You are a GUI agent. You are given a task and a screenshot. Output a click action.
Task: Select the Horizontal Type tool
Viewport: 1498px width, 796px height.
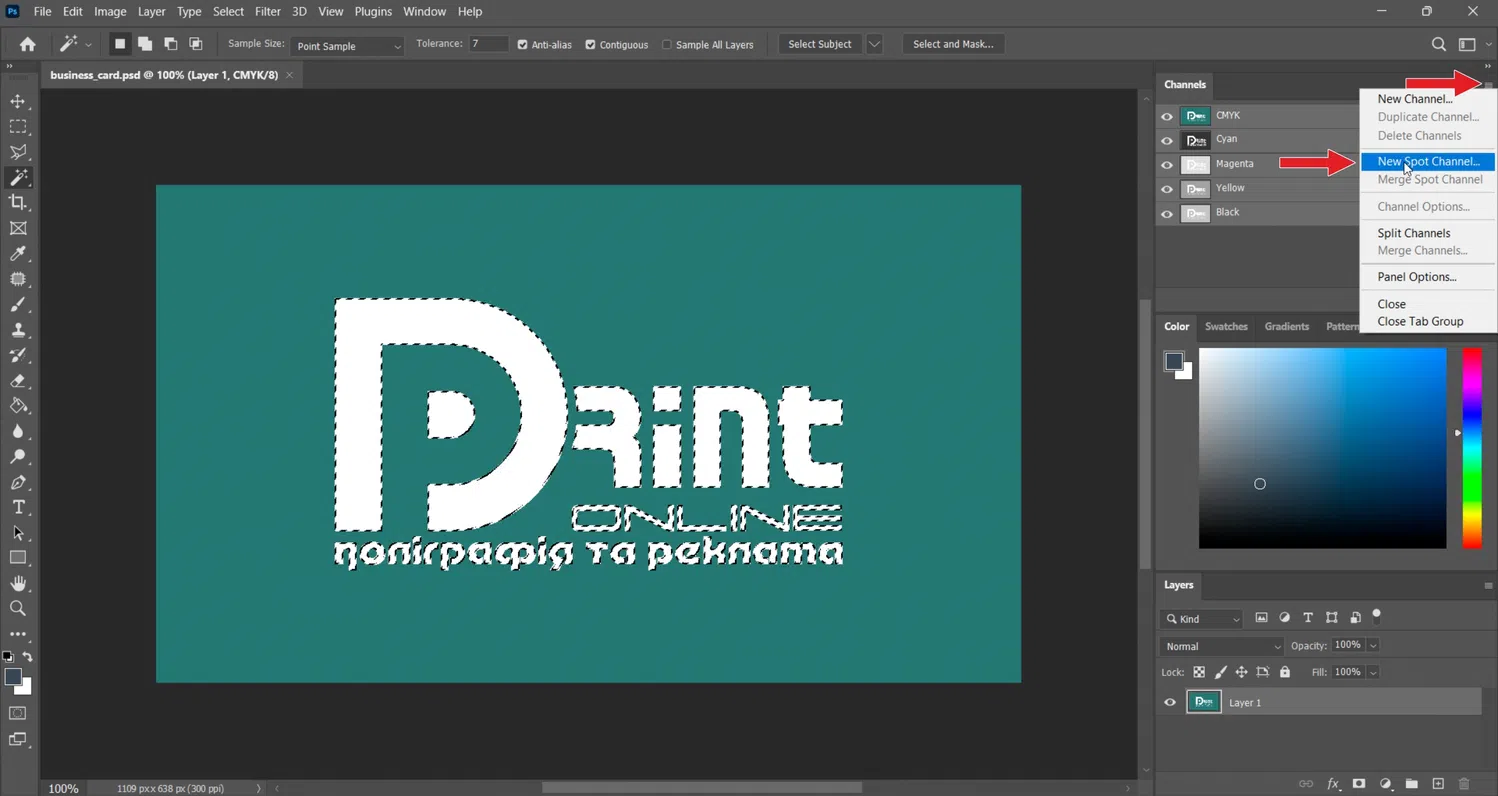18,507
